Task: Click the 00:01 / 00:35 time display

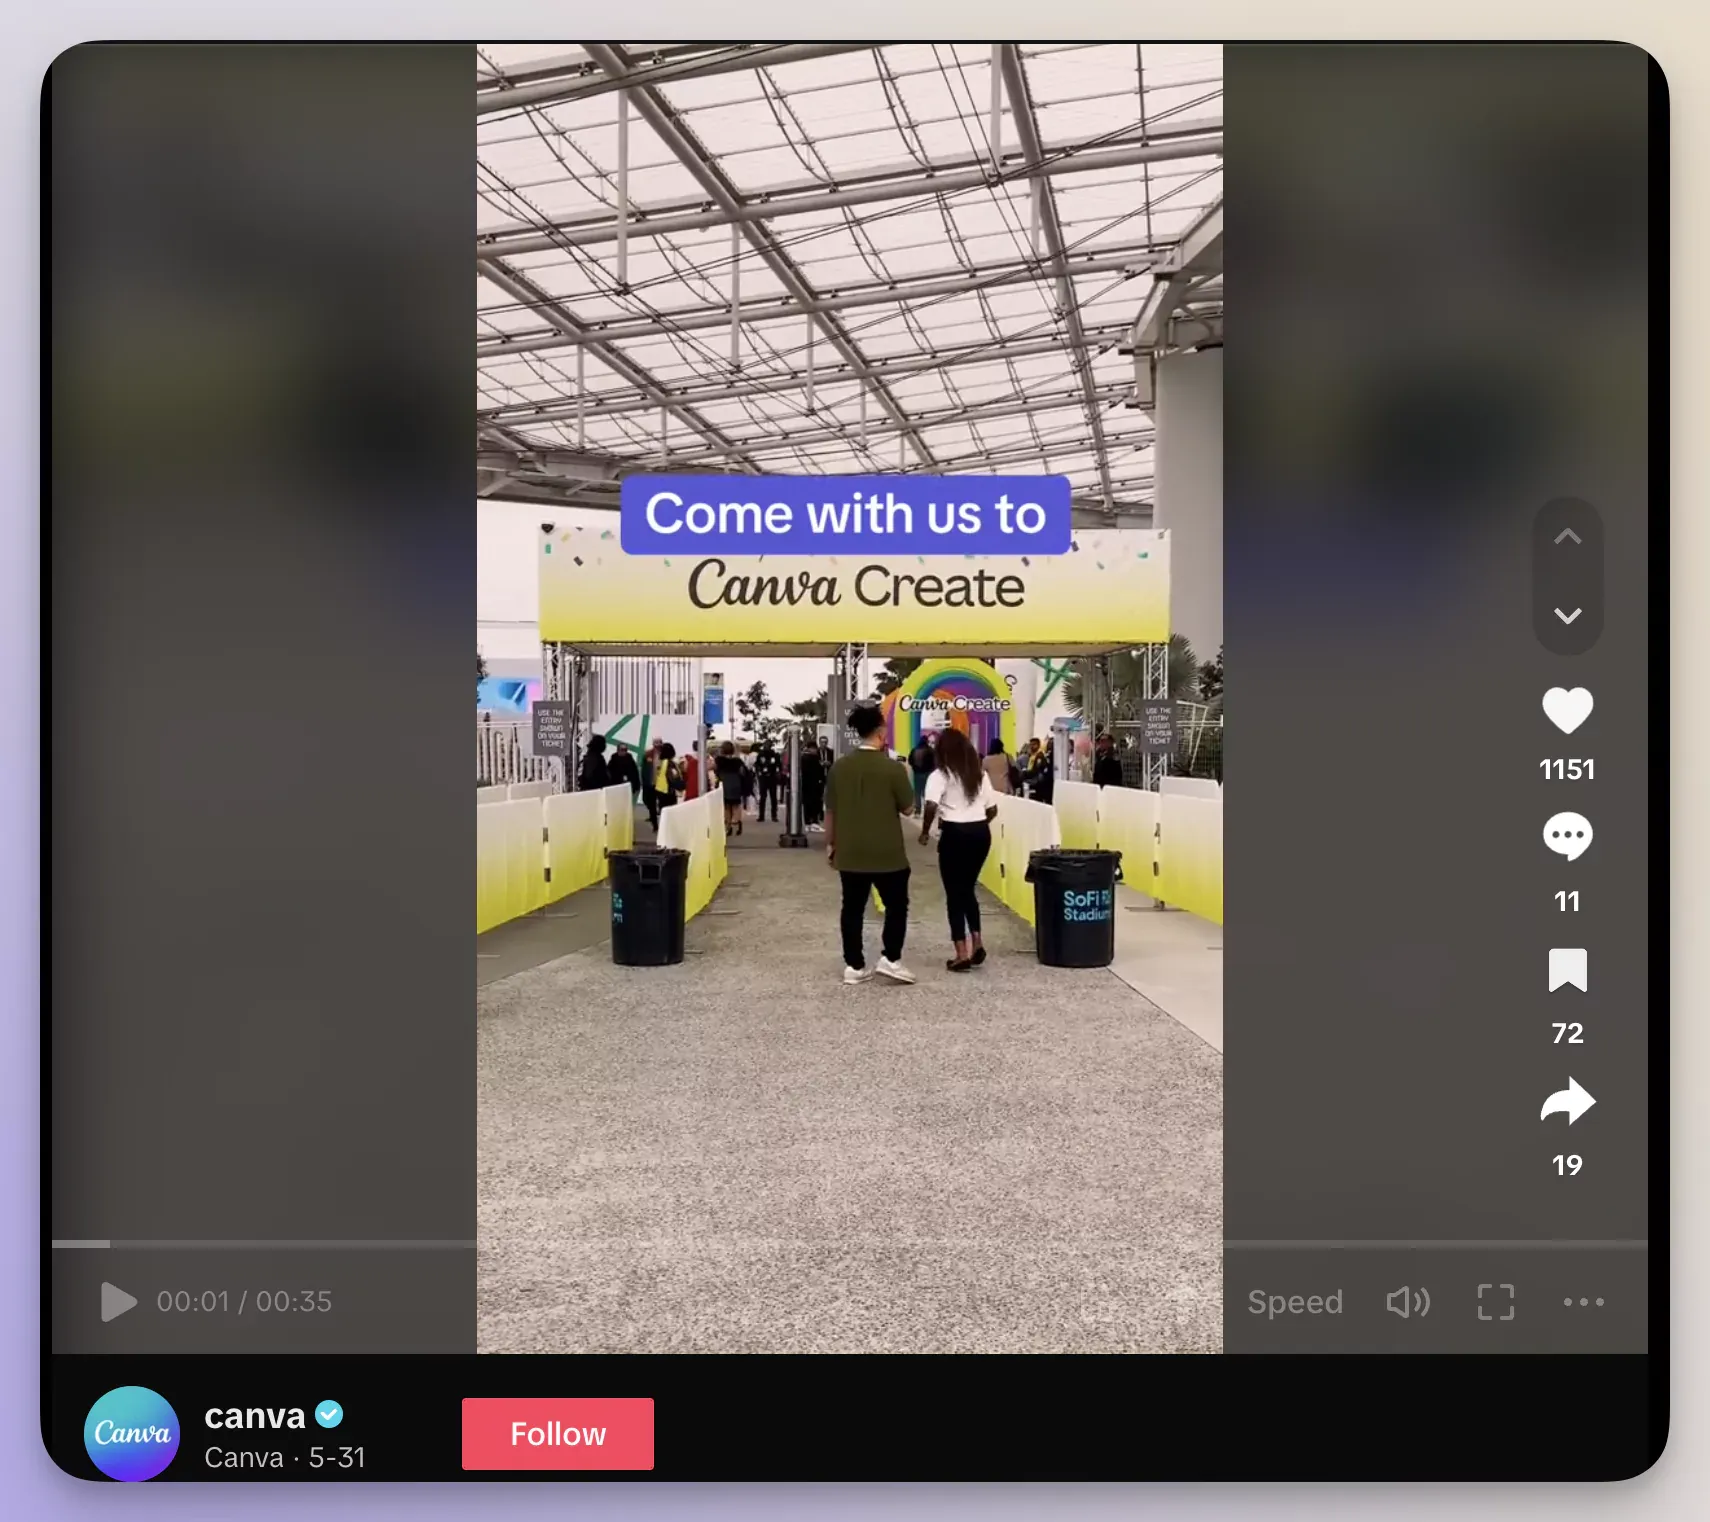Action: 244,1302
